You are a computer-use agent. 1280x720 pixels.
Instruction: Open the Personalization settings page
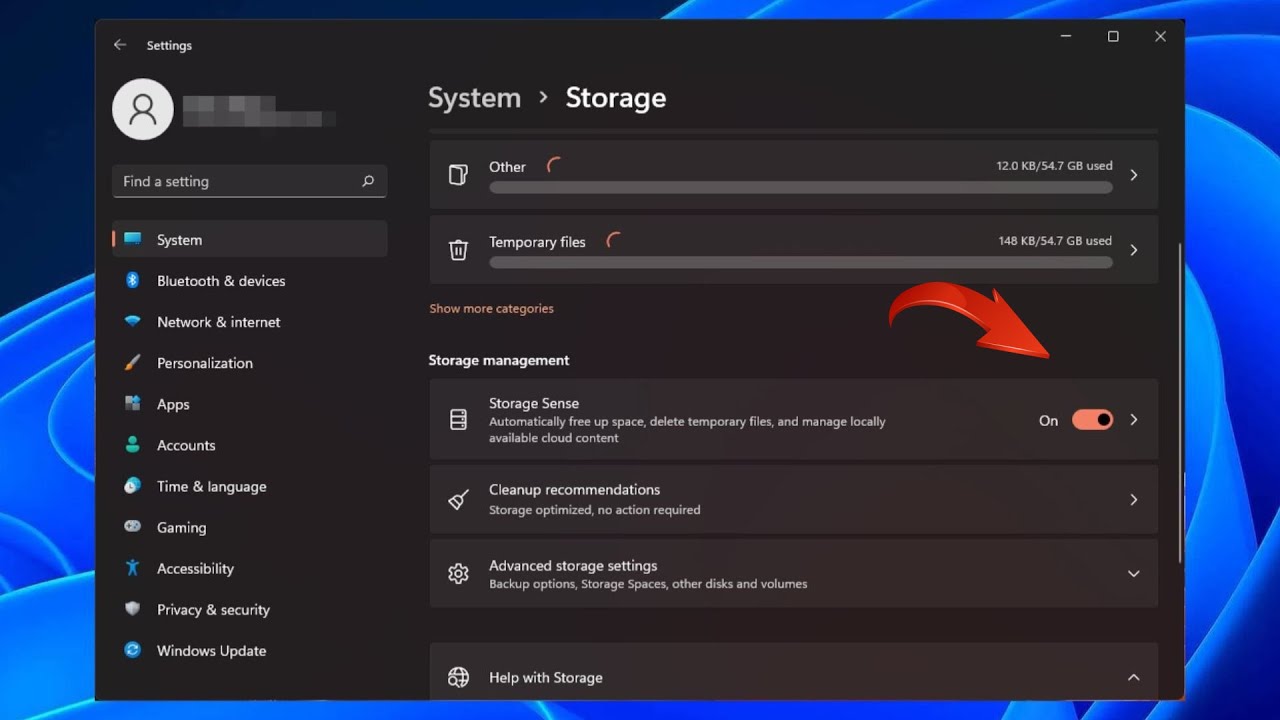click(204, 363)
